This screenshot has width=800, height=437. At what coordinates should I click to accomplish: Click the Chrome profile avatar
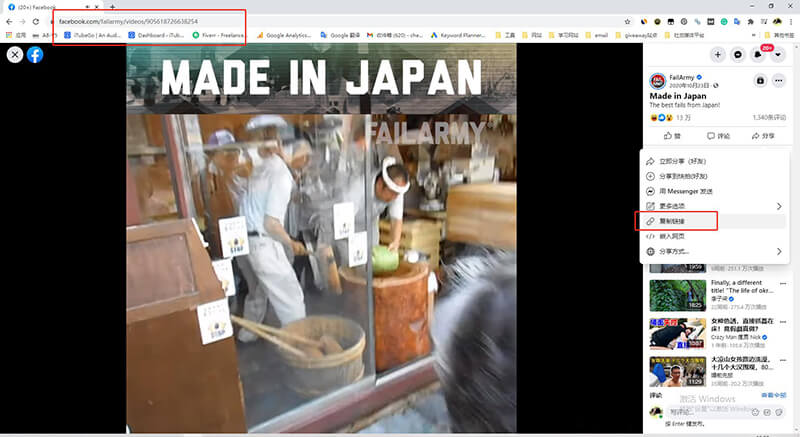pyautogui.click(x=778, y=21)
